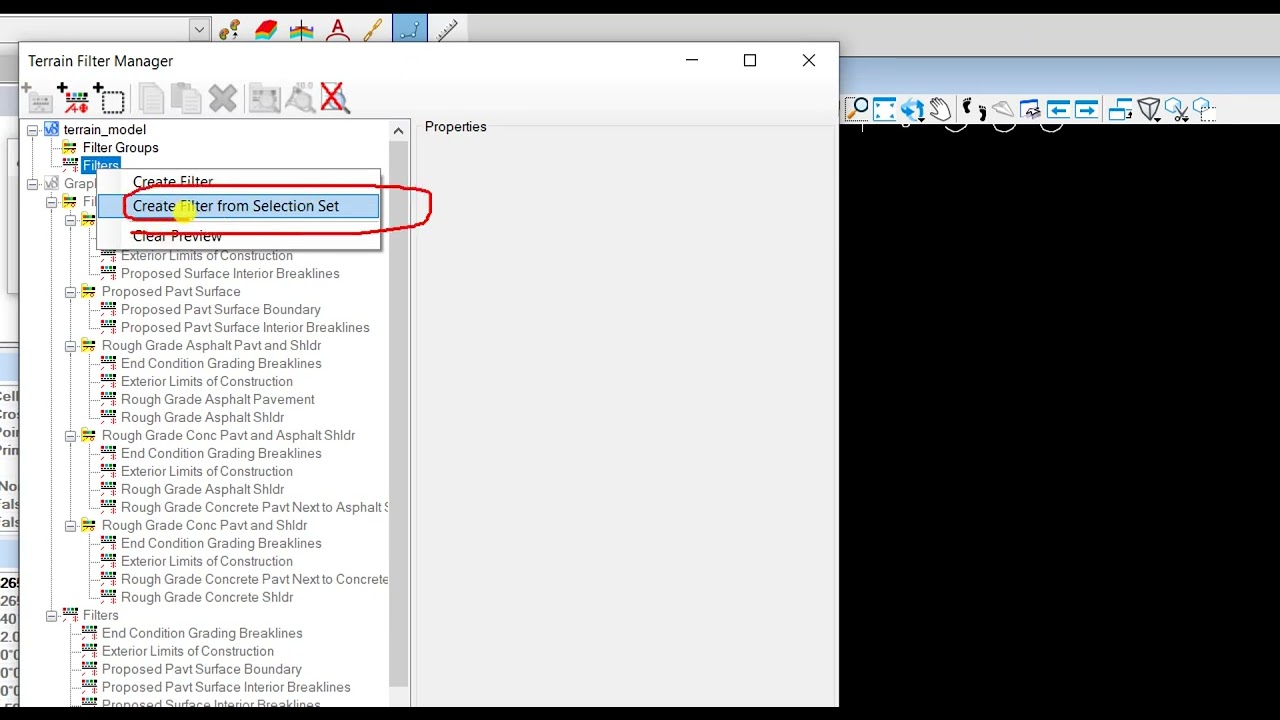Click the color palette icon in top toolbar
This screenshot has width=1280, height=720.
229,30
